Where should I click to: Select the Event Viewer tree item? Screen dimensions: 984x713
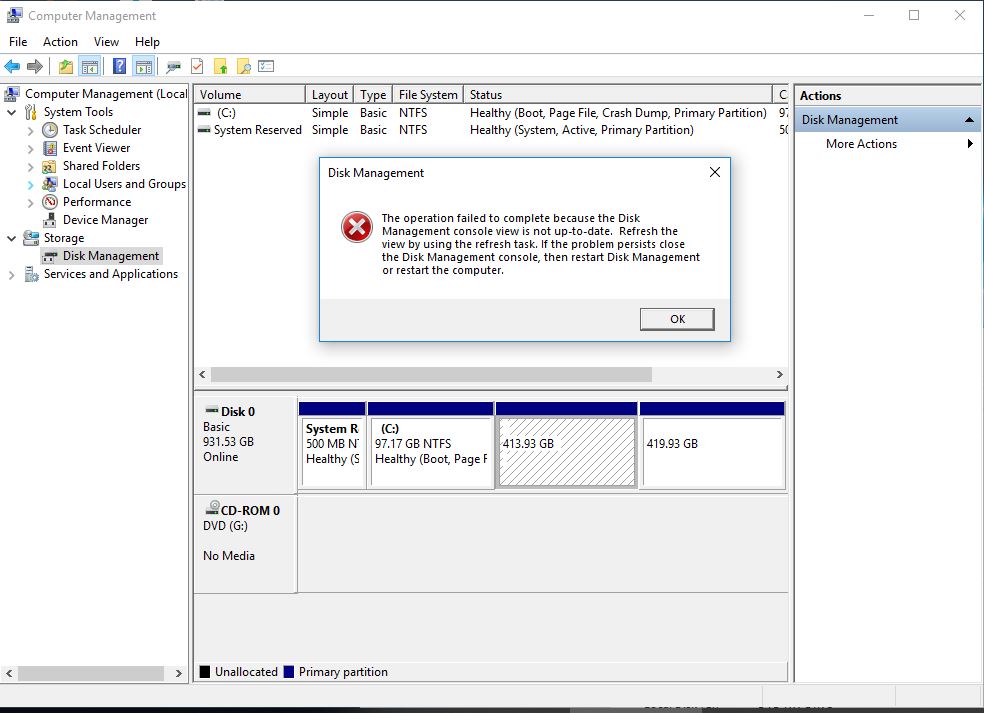[x=96, y=148]
